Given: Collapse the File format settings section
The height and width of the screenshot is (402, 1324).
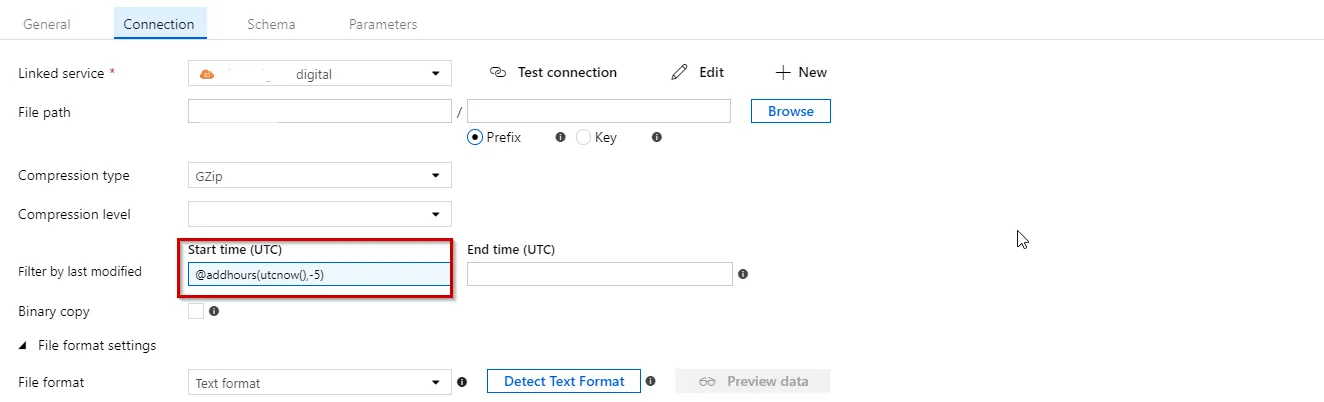Looking at the screenshot, I should pyautogui.click(x=23, y=346).
